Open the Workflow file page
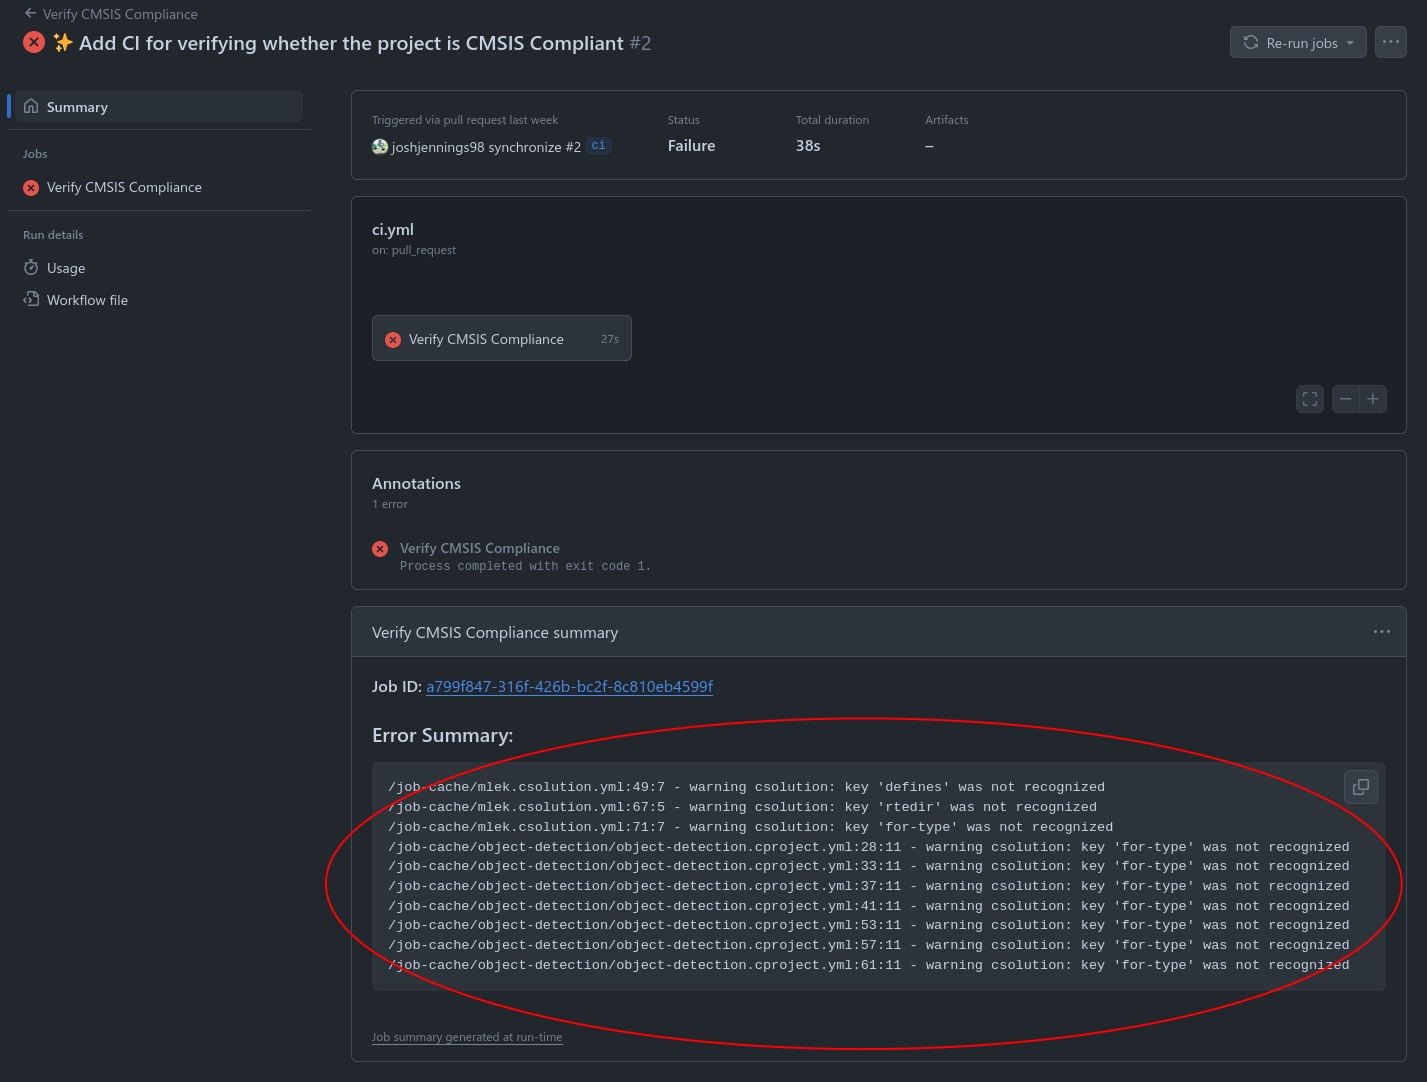This screenshot has height=1082, width=1427. [x=87, y=300]
